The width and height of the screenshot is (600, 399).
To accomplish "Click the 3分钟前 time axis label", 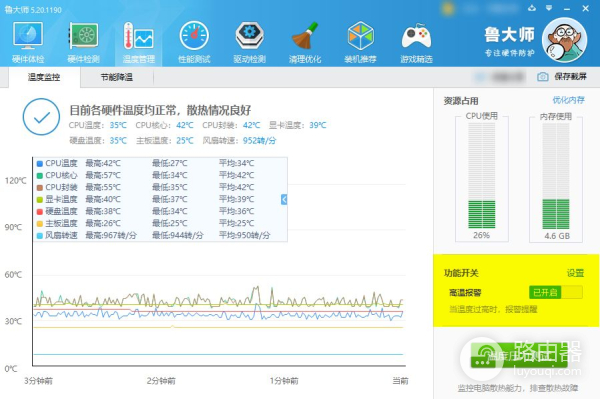I will 38,381.
